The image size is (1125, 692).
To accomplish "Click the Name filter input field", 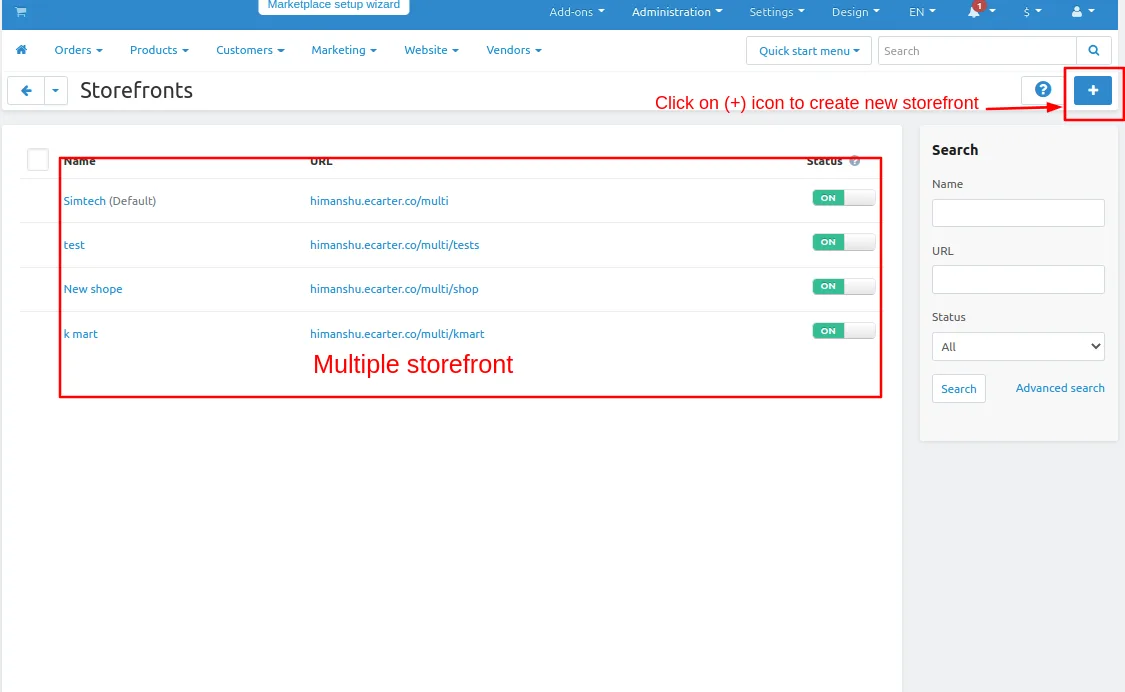I will [x=1018, y=212].
